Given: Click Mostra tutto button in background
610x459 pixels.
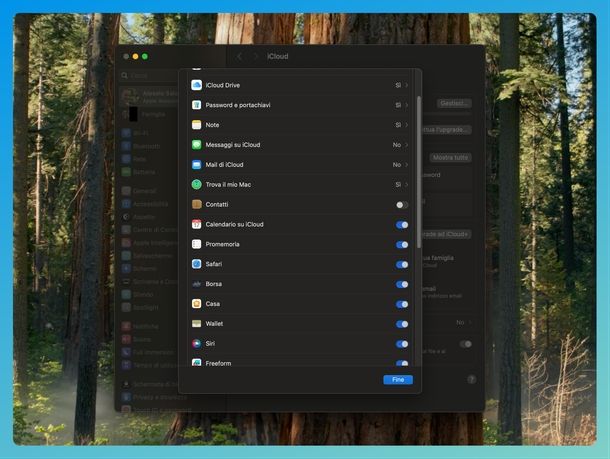Looking at the screenshot, I should [x=450, y=157].
